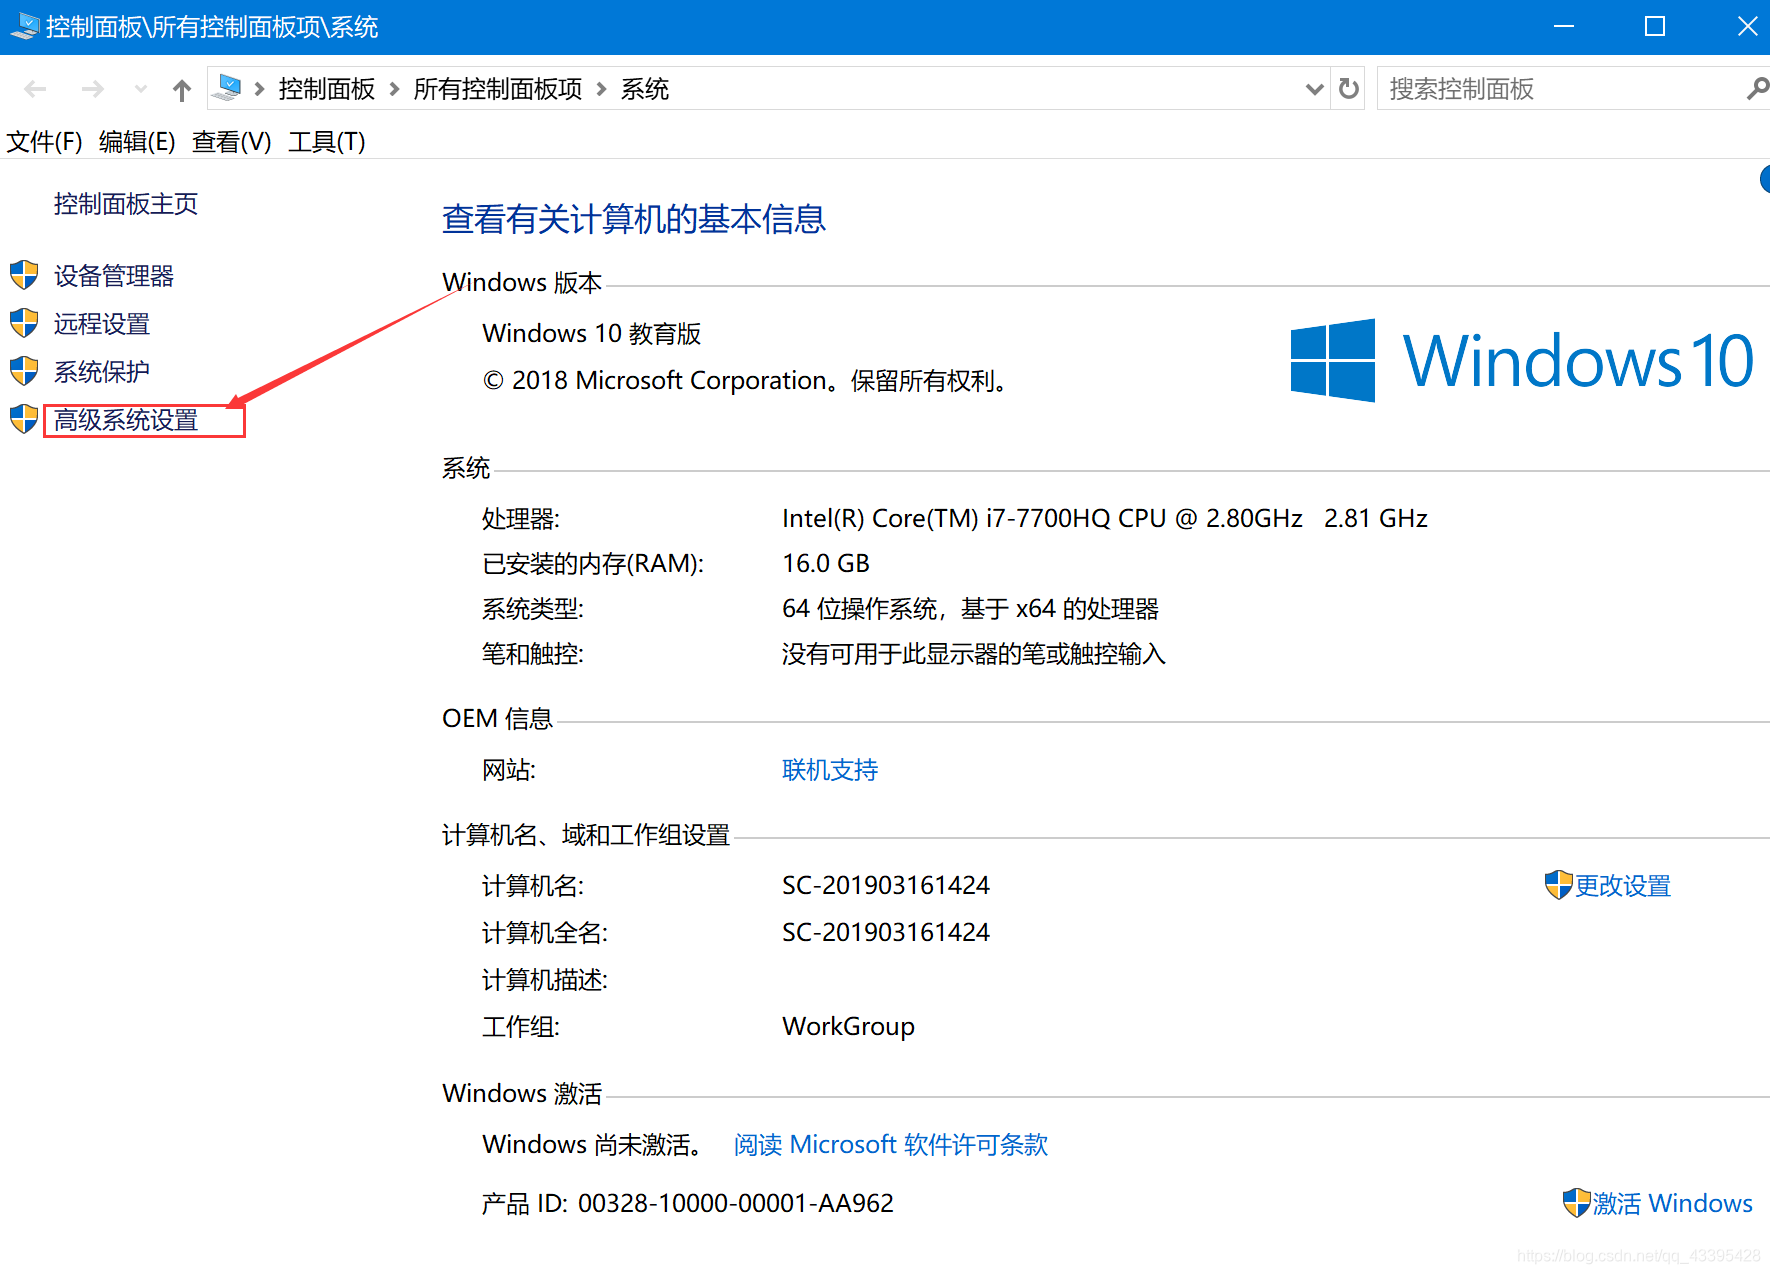Click WorkGroup value text
The image size is (1770, 1274).
point(848,1027)
